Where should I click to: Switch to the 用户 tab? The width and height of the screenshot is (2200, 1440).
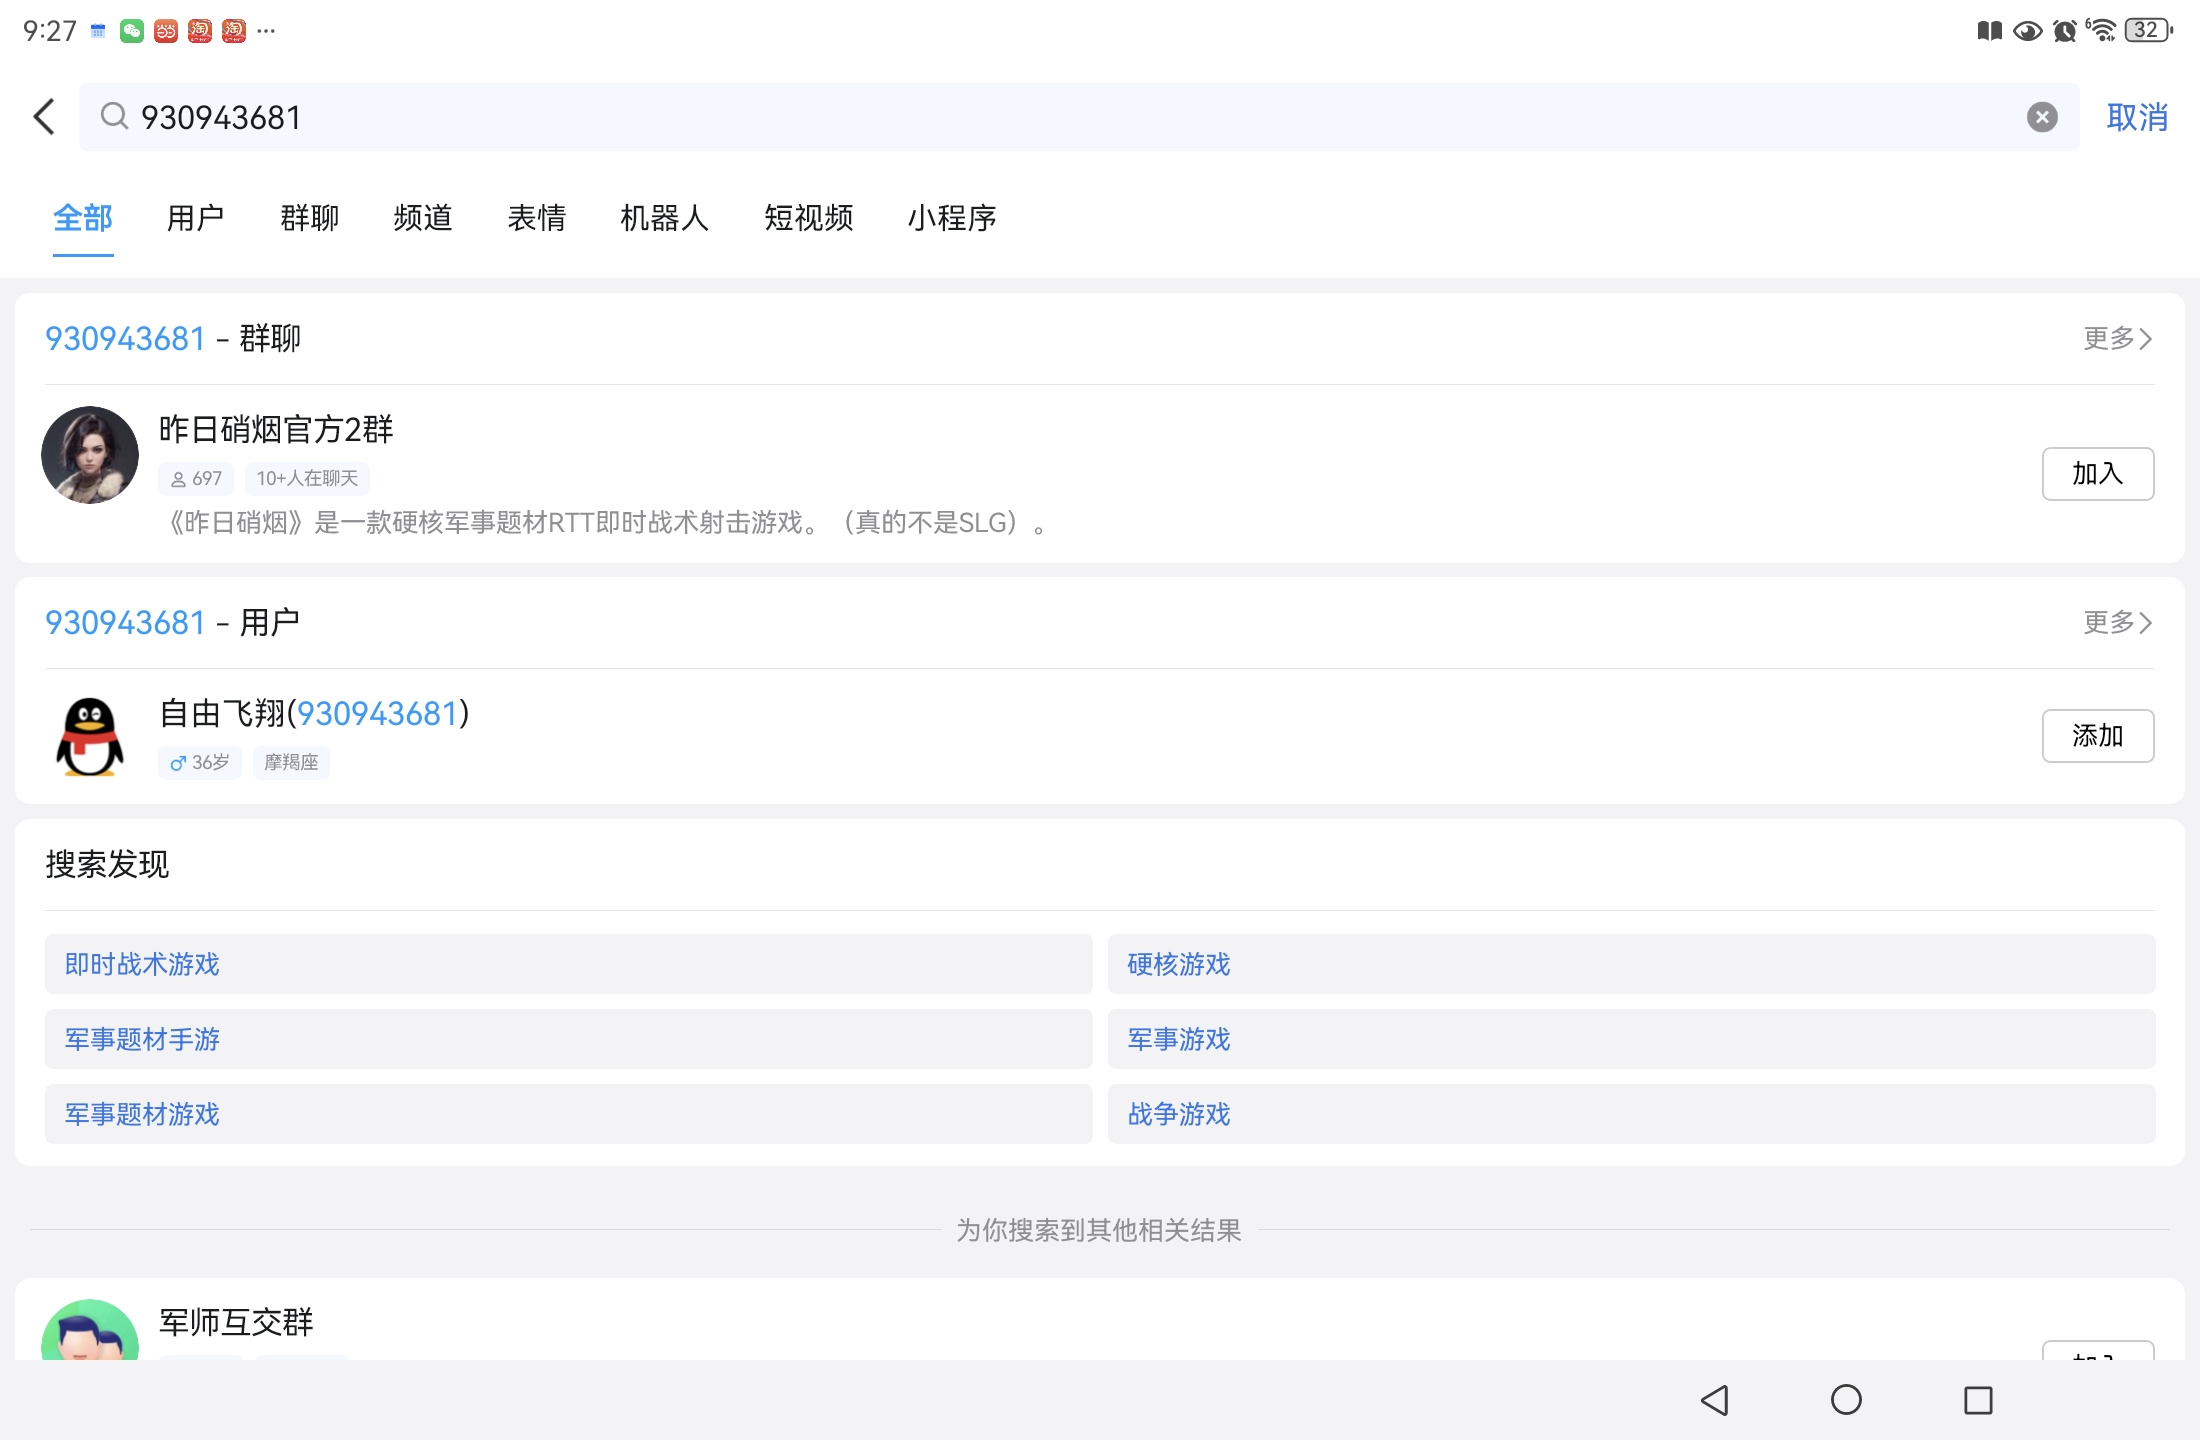pos(195,218)
